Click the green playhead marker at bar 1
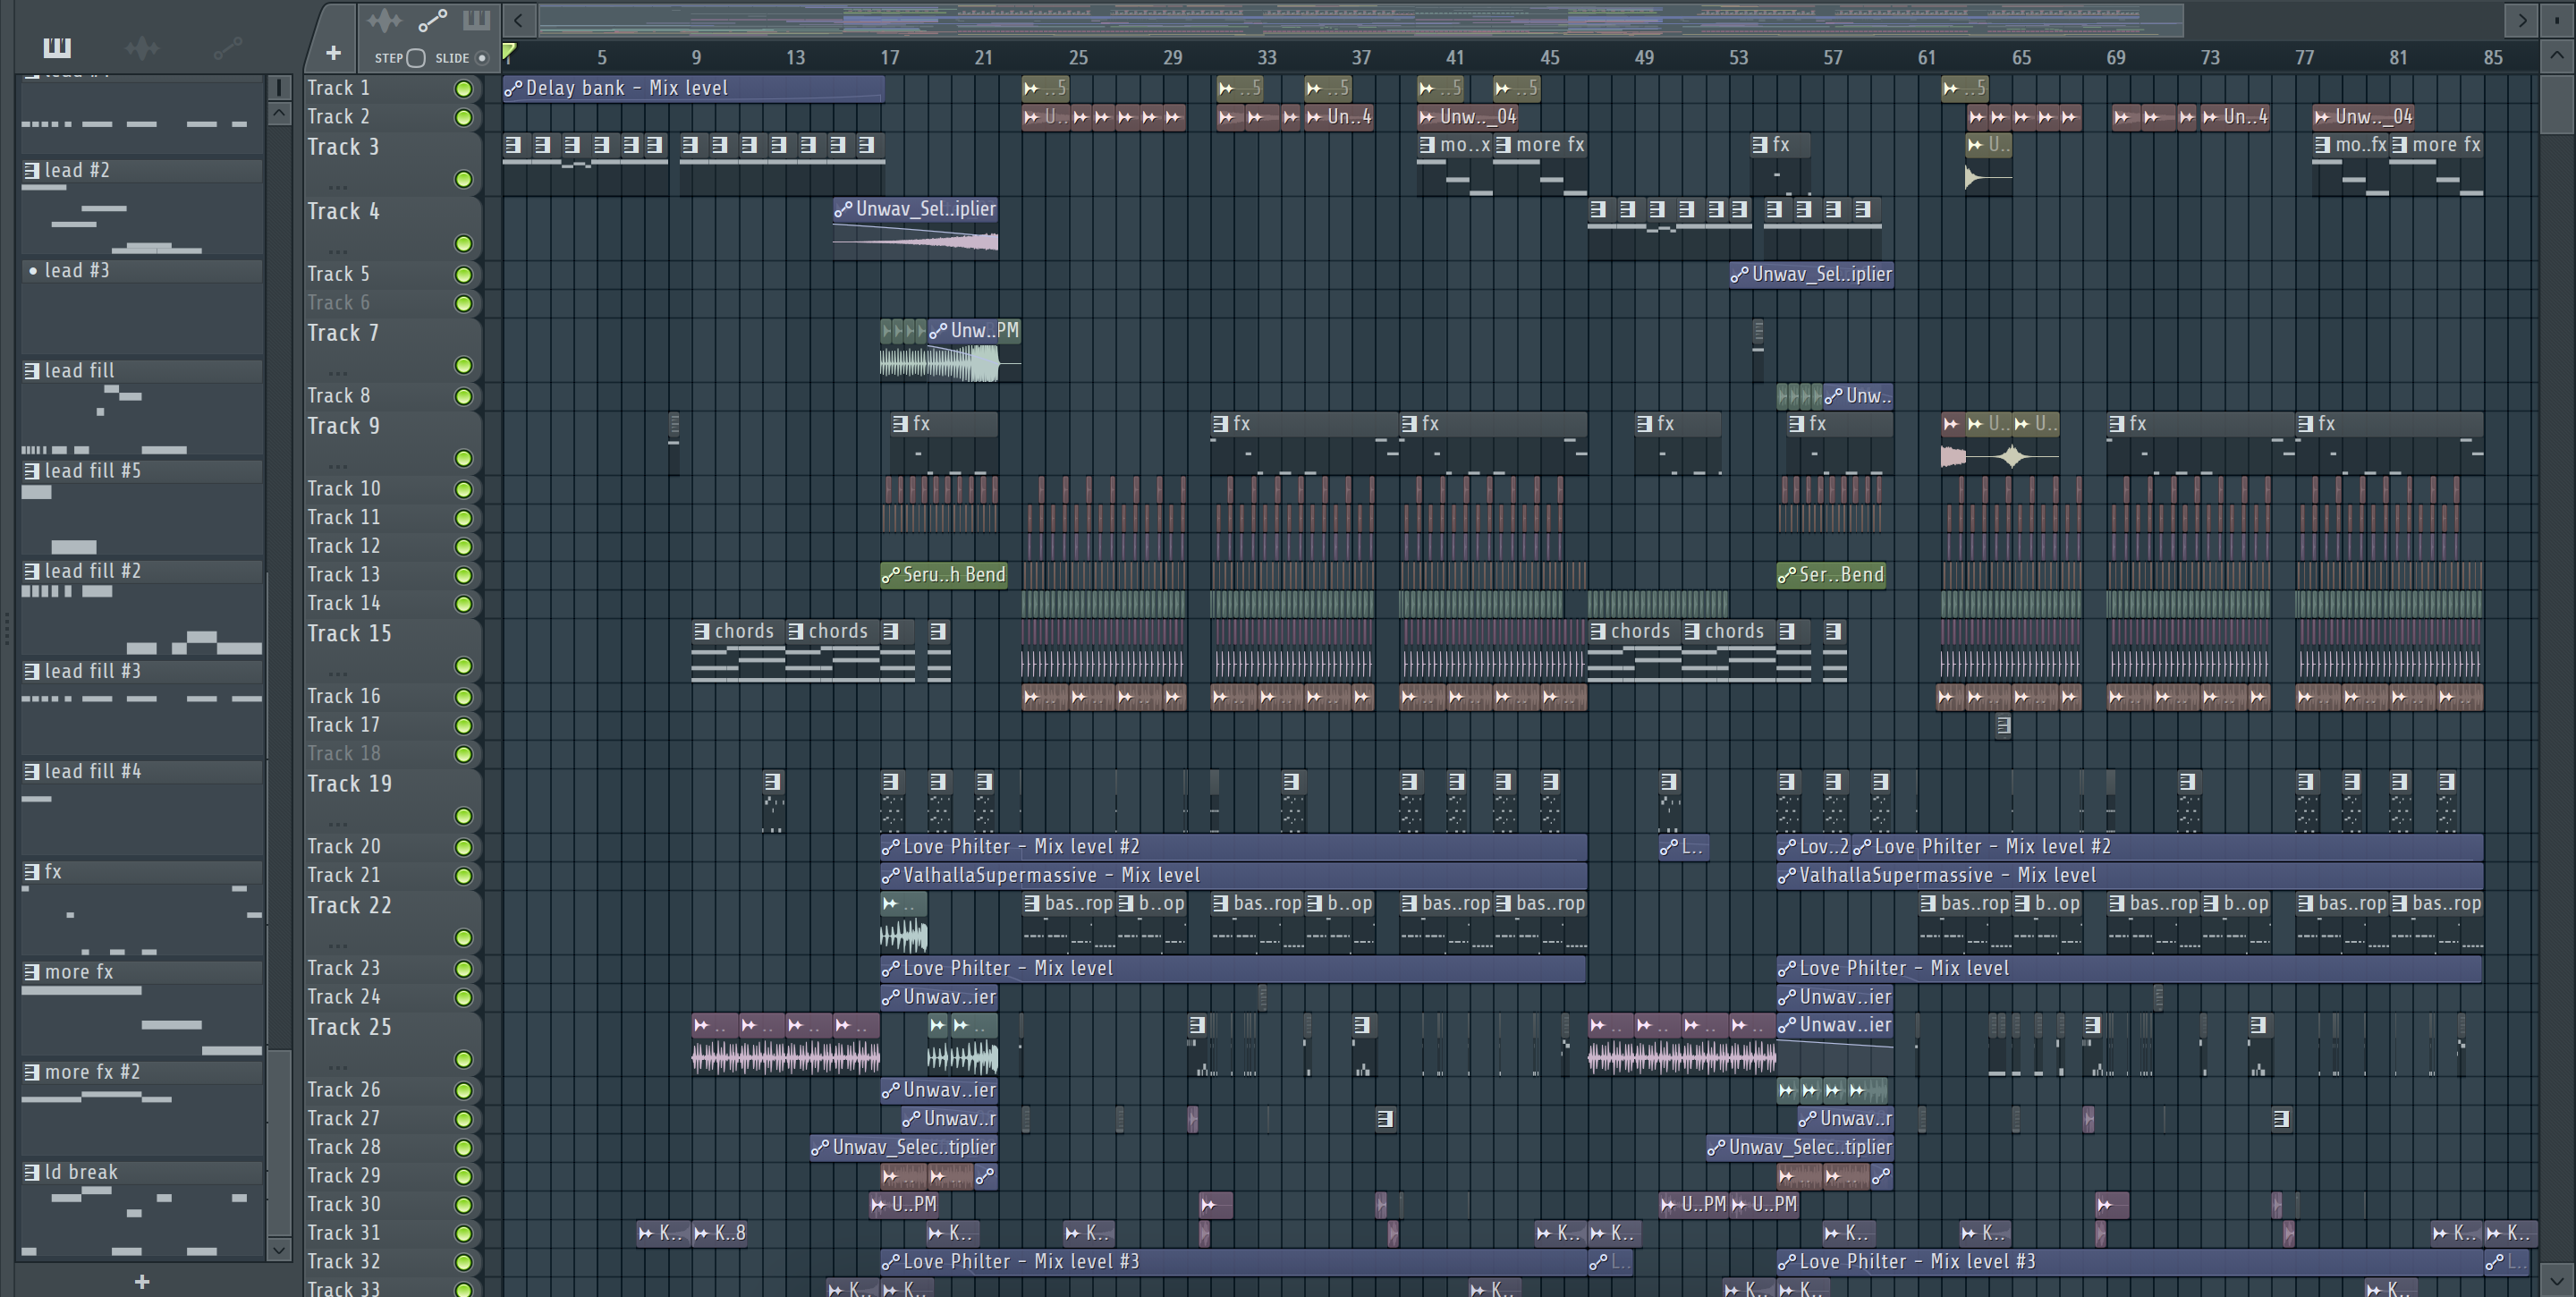 509,51
